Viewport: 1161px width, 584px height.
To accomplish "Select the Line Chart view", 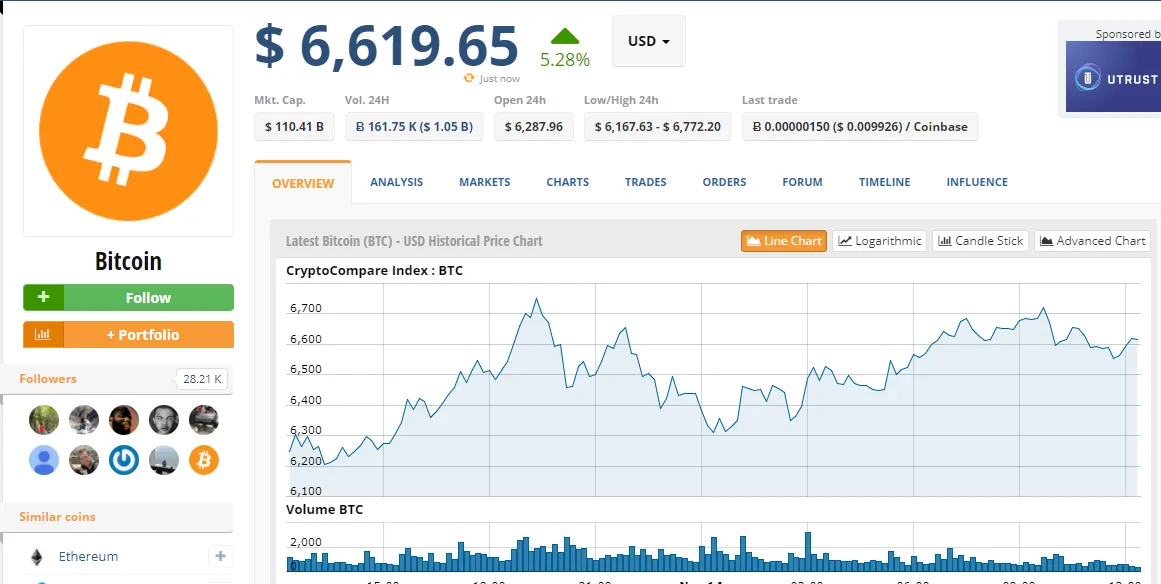I will pyautogui.click(x=784, y=241).
